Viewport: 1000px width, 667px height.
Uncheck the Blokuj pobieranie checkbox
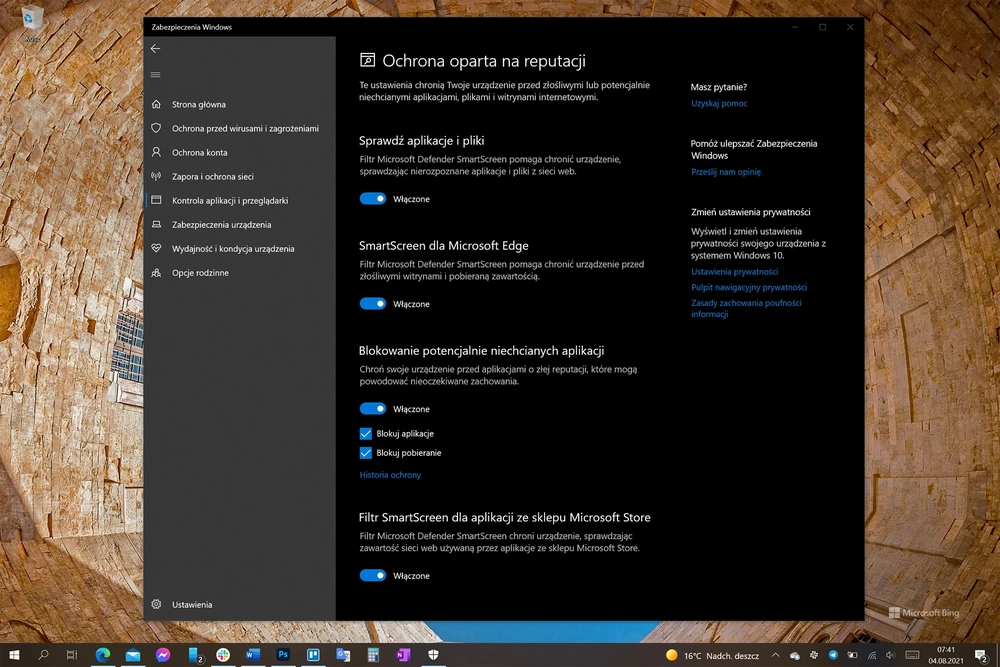coord(365,453)
